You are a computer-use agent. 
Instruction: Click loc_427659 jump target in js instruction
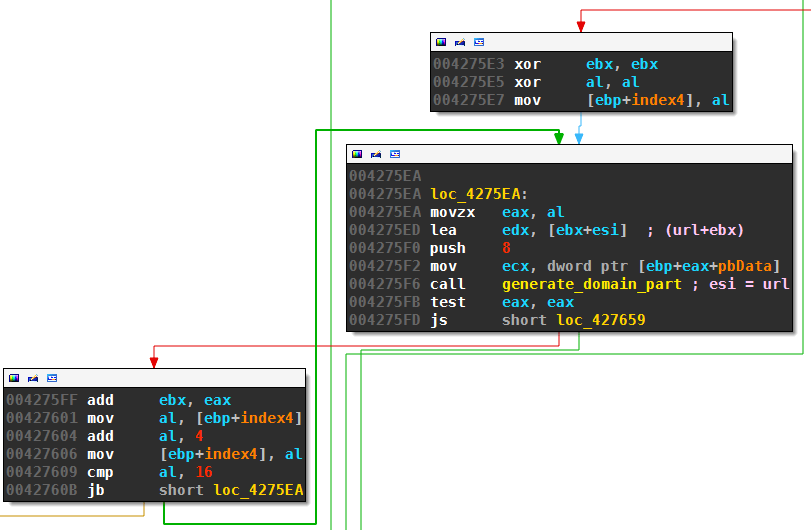click(602, 320)
